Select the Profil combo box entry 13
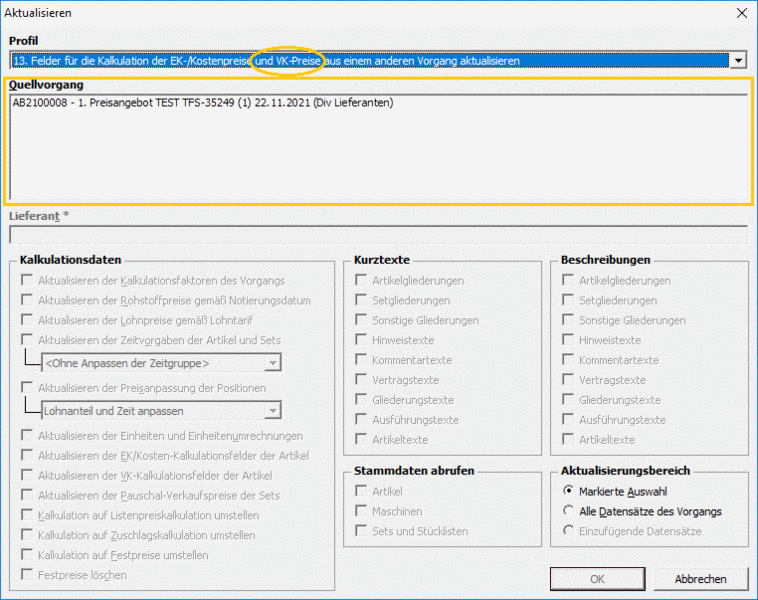This screenshot has width=758, height=600. click(370, 61)
